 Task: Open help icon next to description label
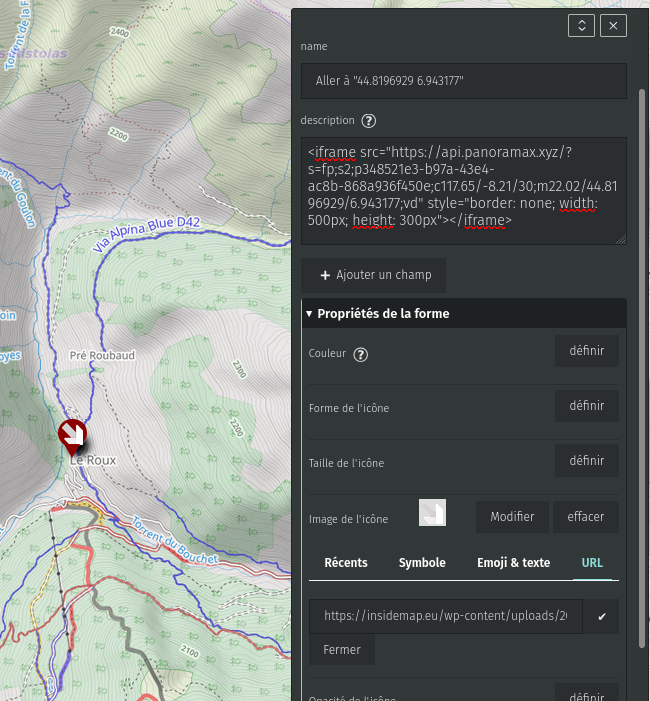(x=369, y=121)
